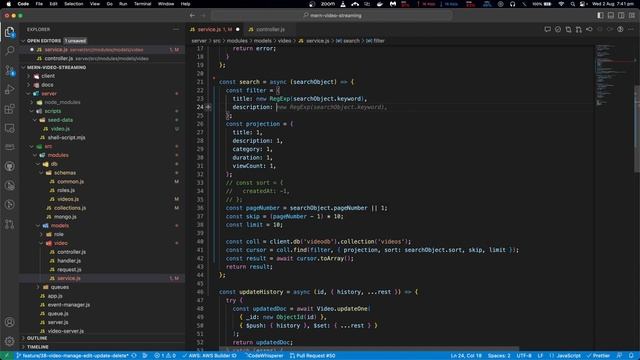The width and height of the screenshot is (640, 360).
Task: Click the Prettier status bar item
Action: (x=598, y=356)
